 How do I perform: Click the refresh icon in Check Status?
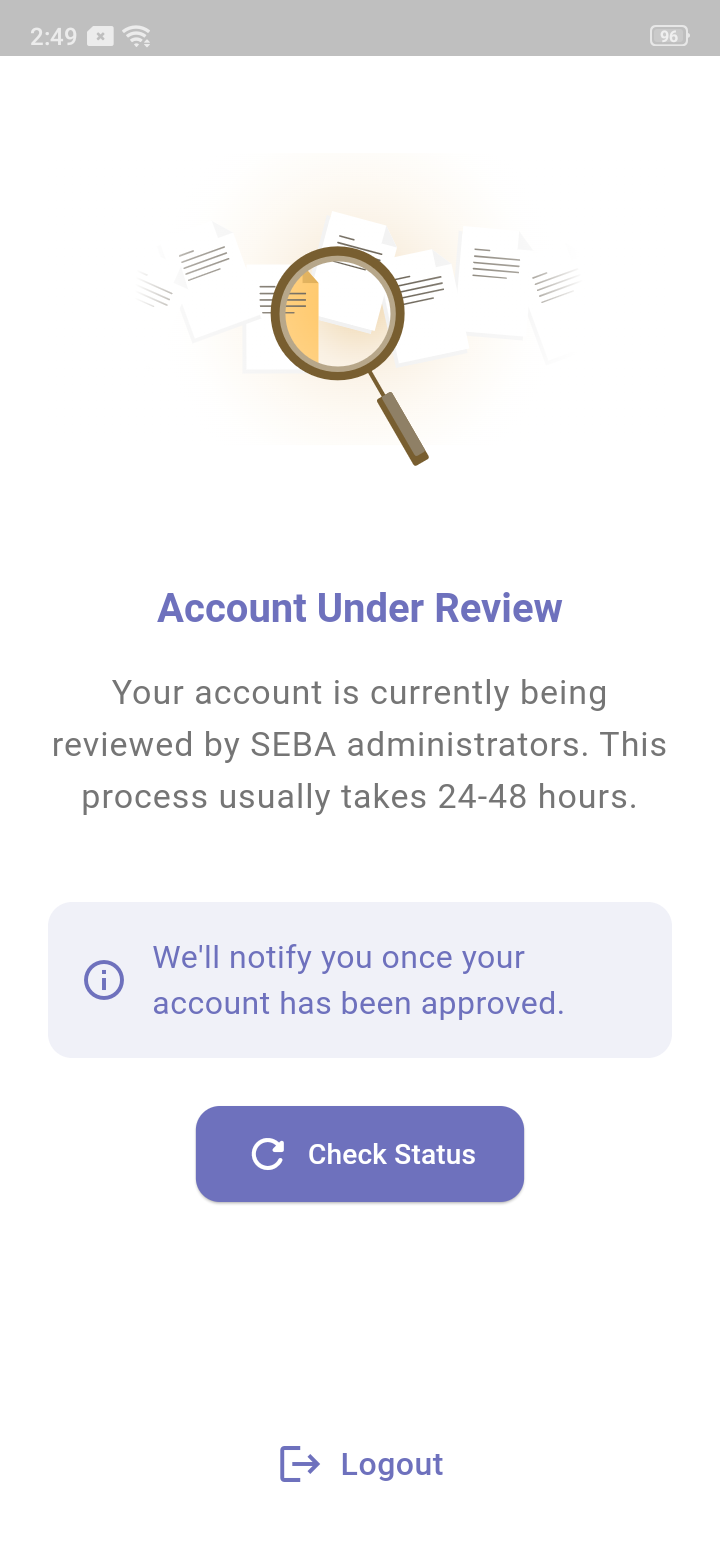(x=268, y=1154)
